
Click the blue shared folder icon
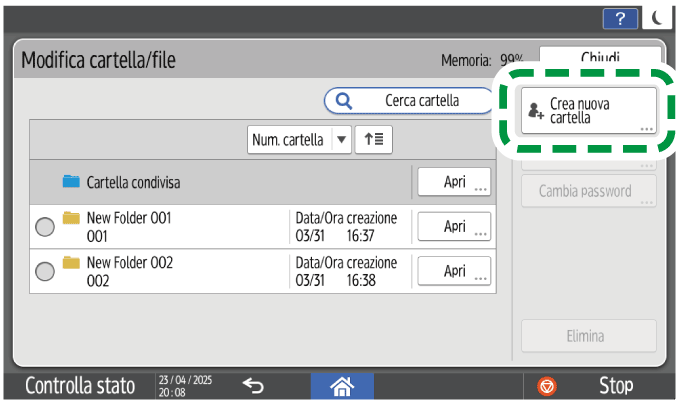point(71,181)
